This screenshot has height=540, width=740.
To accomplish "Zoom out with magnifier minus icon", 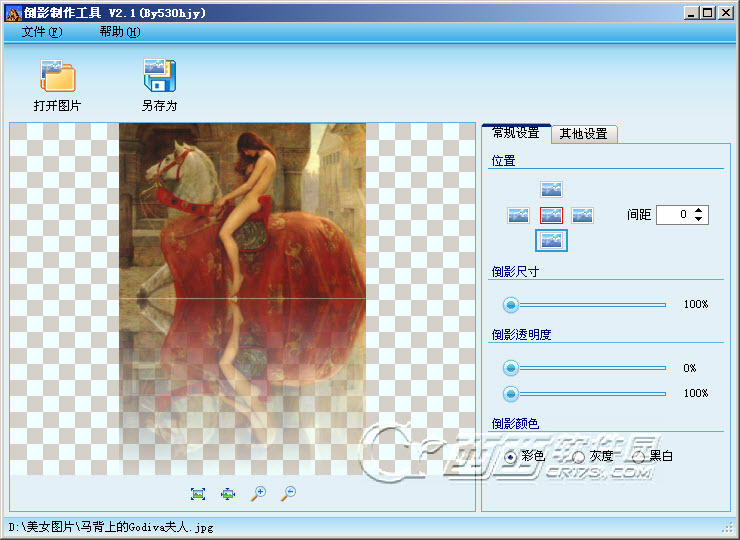I will point(288,493).
